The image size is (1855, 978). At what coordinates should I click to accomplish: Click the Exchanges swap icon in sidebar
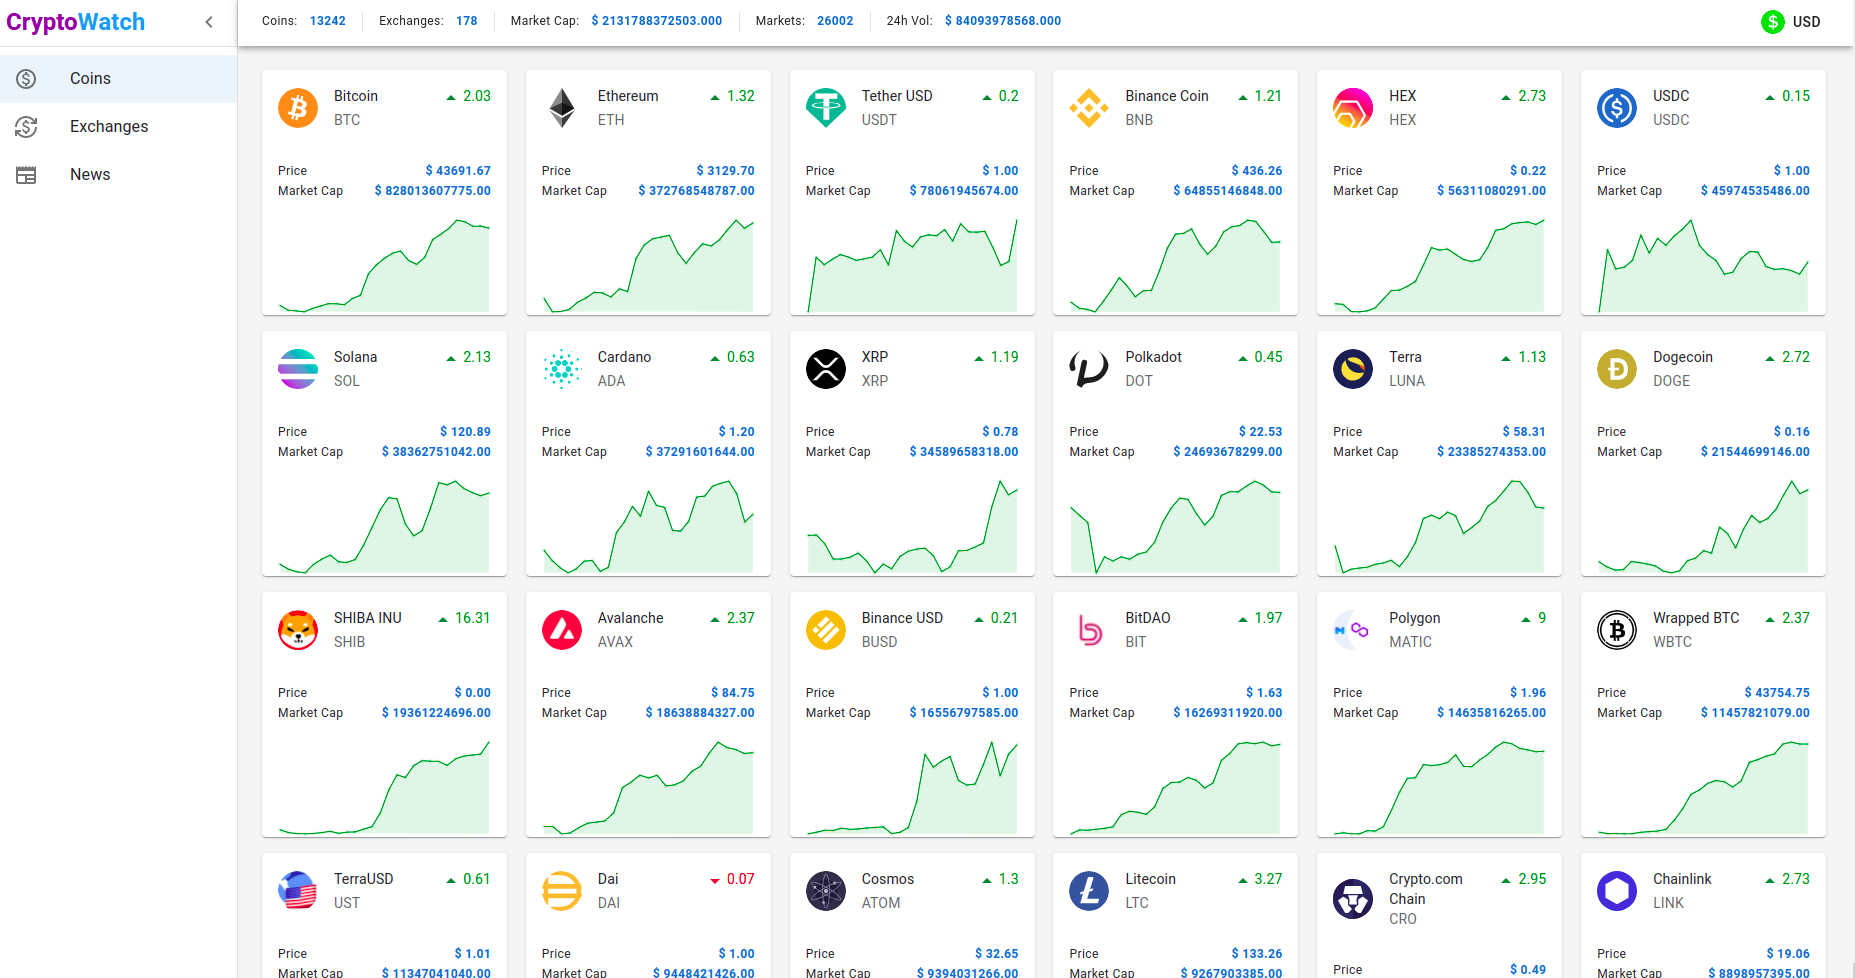[26, 127]
